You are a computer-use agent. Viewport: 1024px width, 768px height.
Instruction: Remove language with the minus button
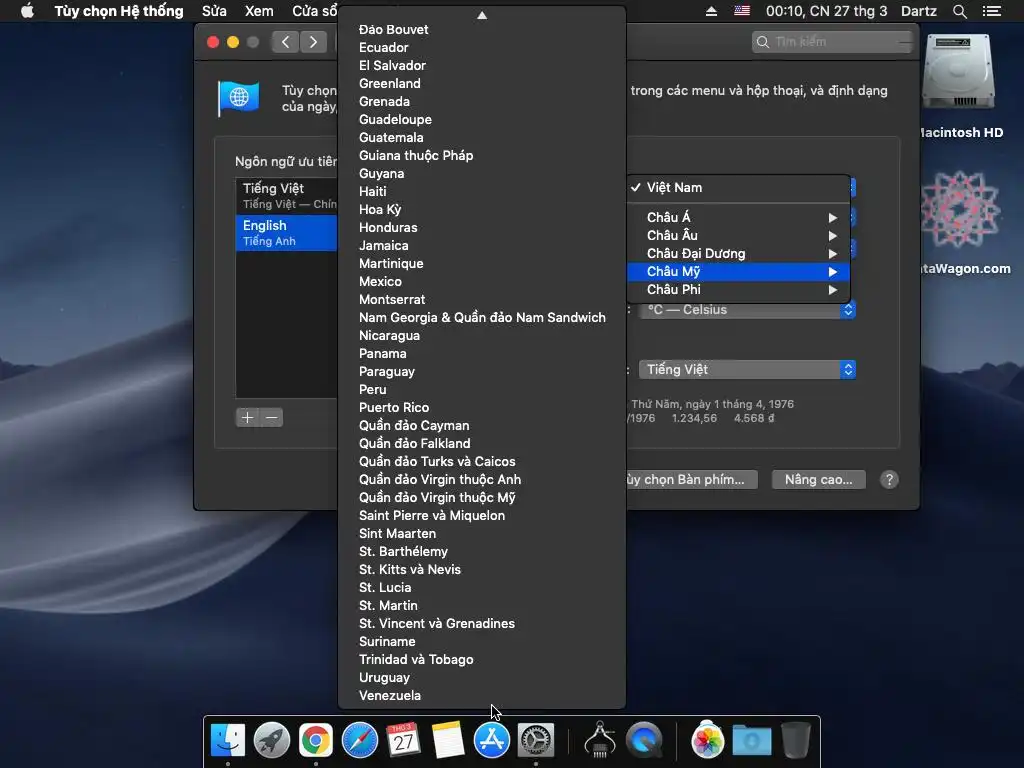click(x=272, y=417)
